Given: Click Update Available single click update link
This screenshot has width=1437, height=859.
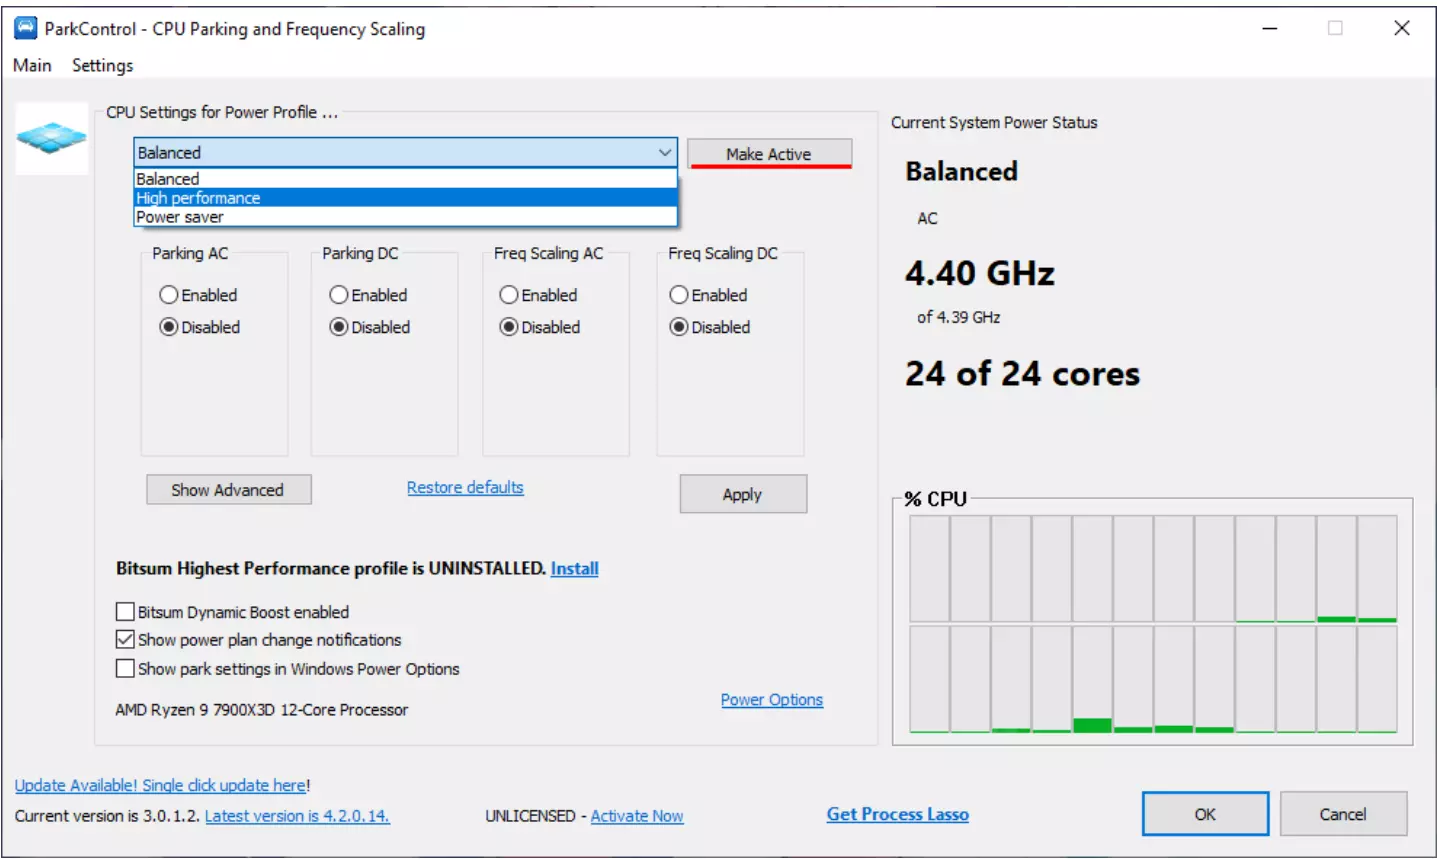Looking at the screenshot, I should coord(161,786).
